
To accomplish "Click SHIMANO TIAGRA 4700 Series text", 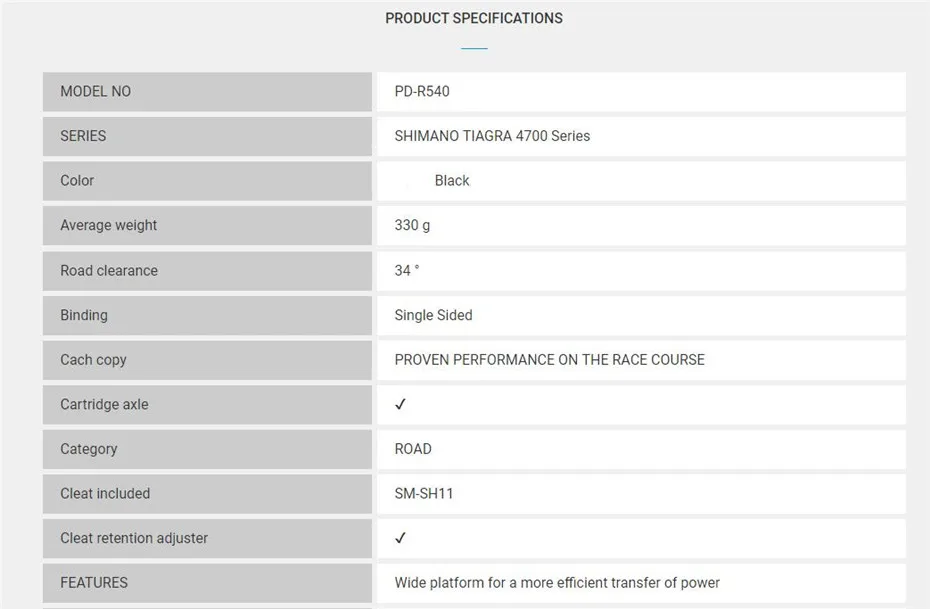I will click(x=492, y=136).
